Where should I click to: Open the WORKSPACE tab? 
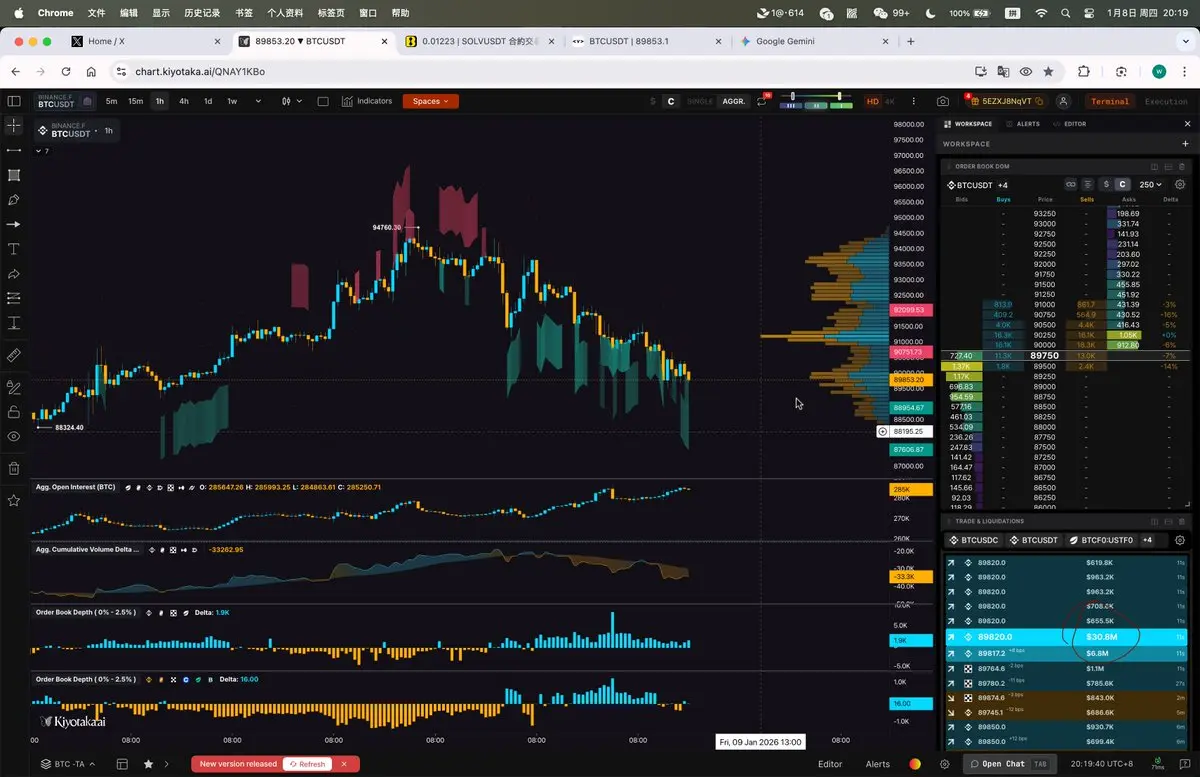tap(968, 124)
